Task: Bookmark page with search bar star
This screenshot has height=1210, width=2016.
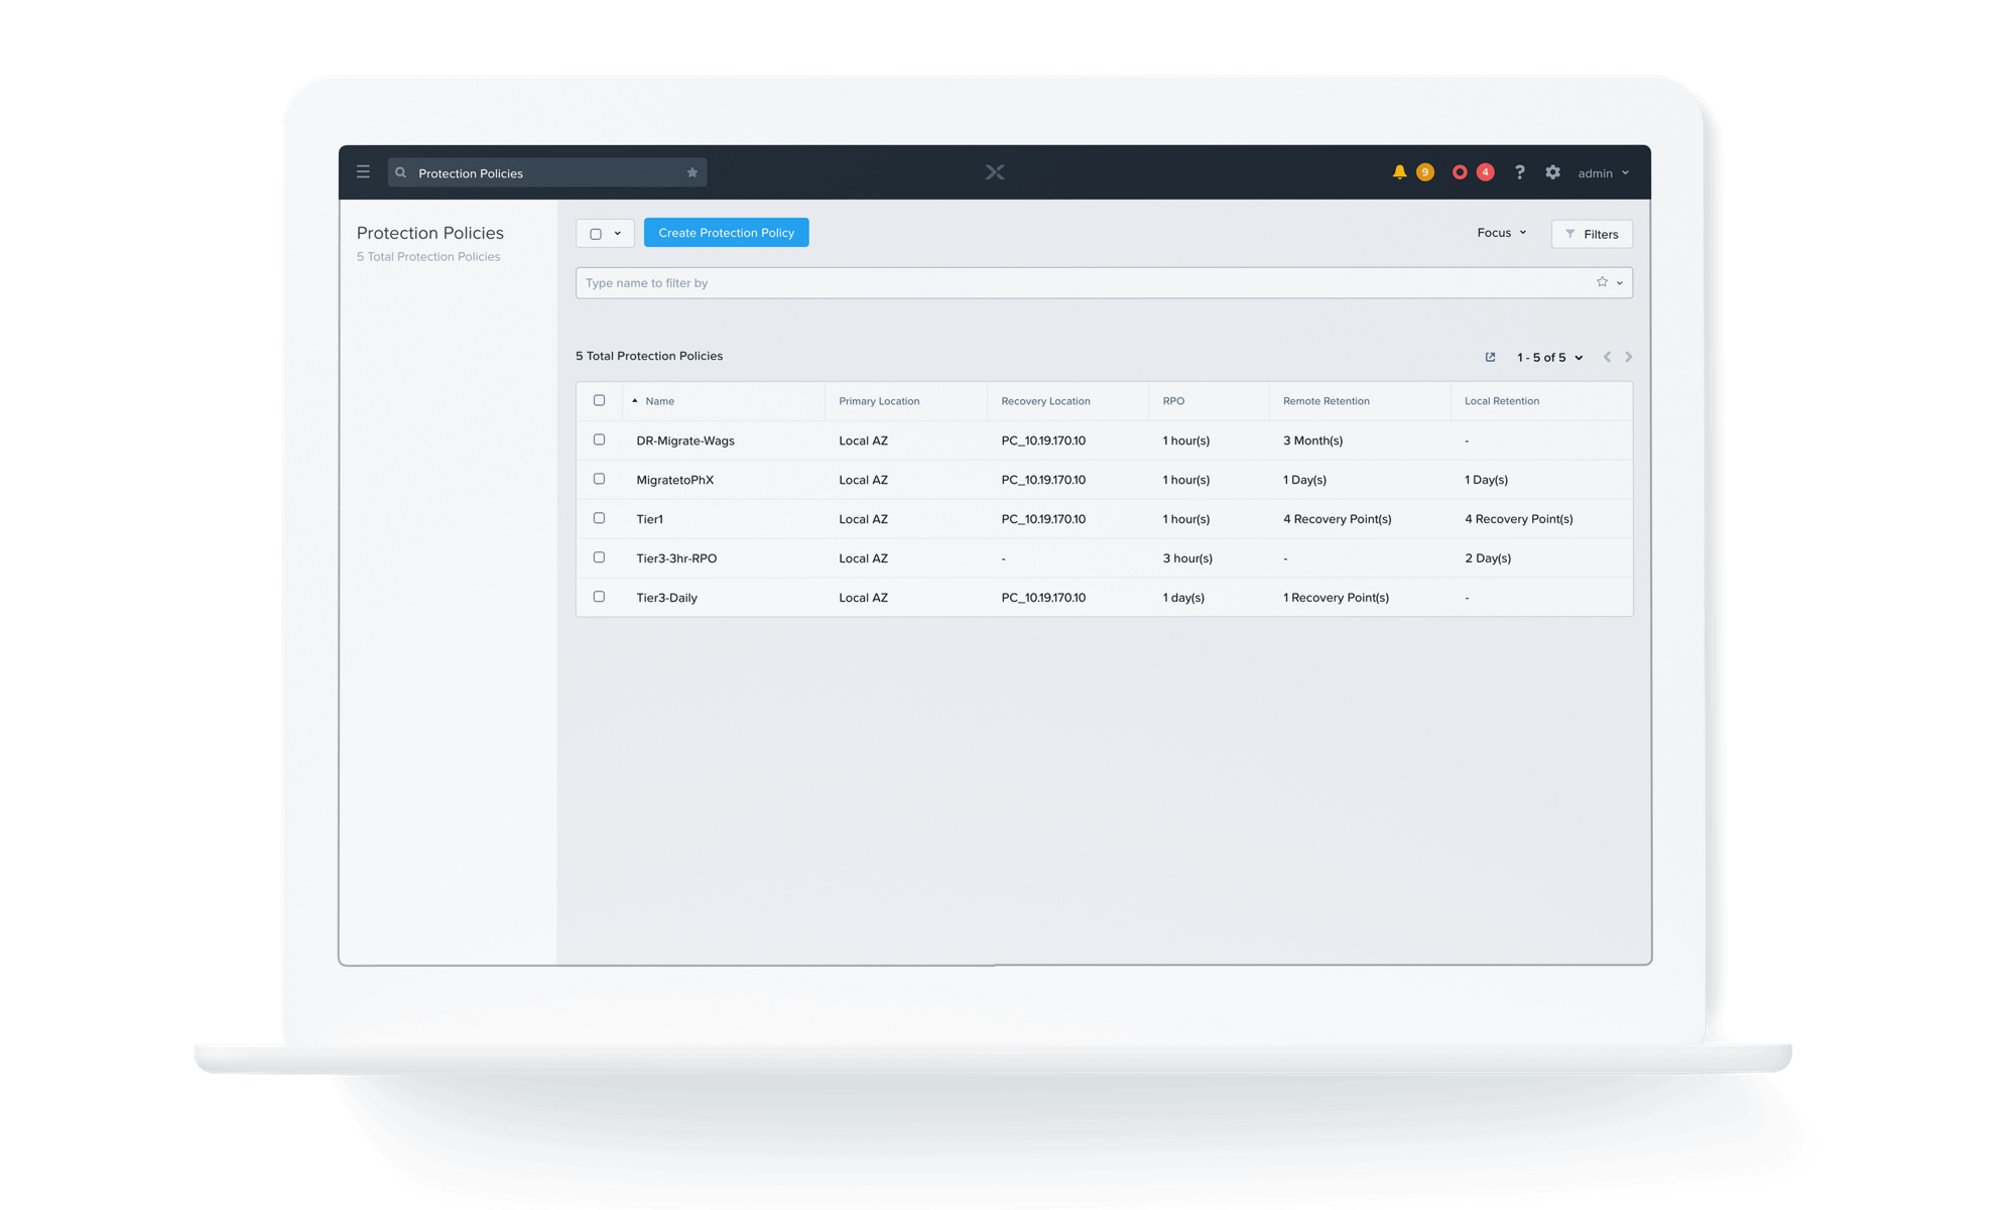Action: (x=692, y=173)
